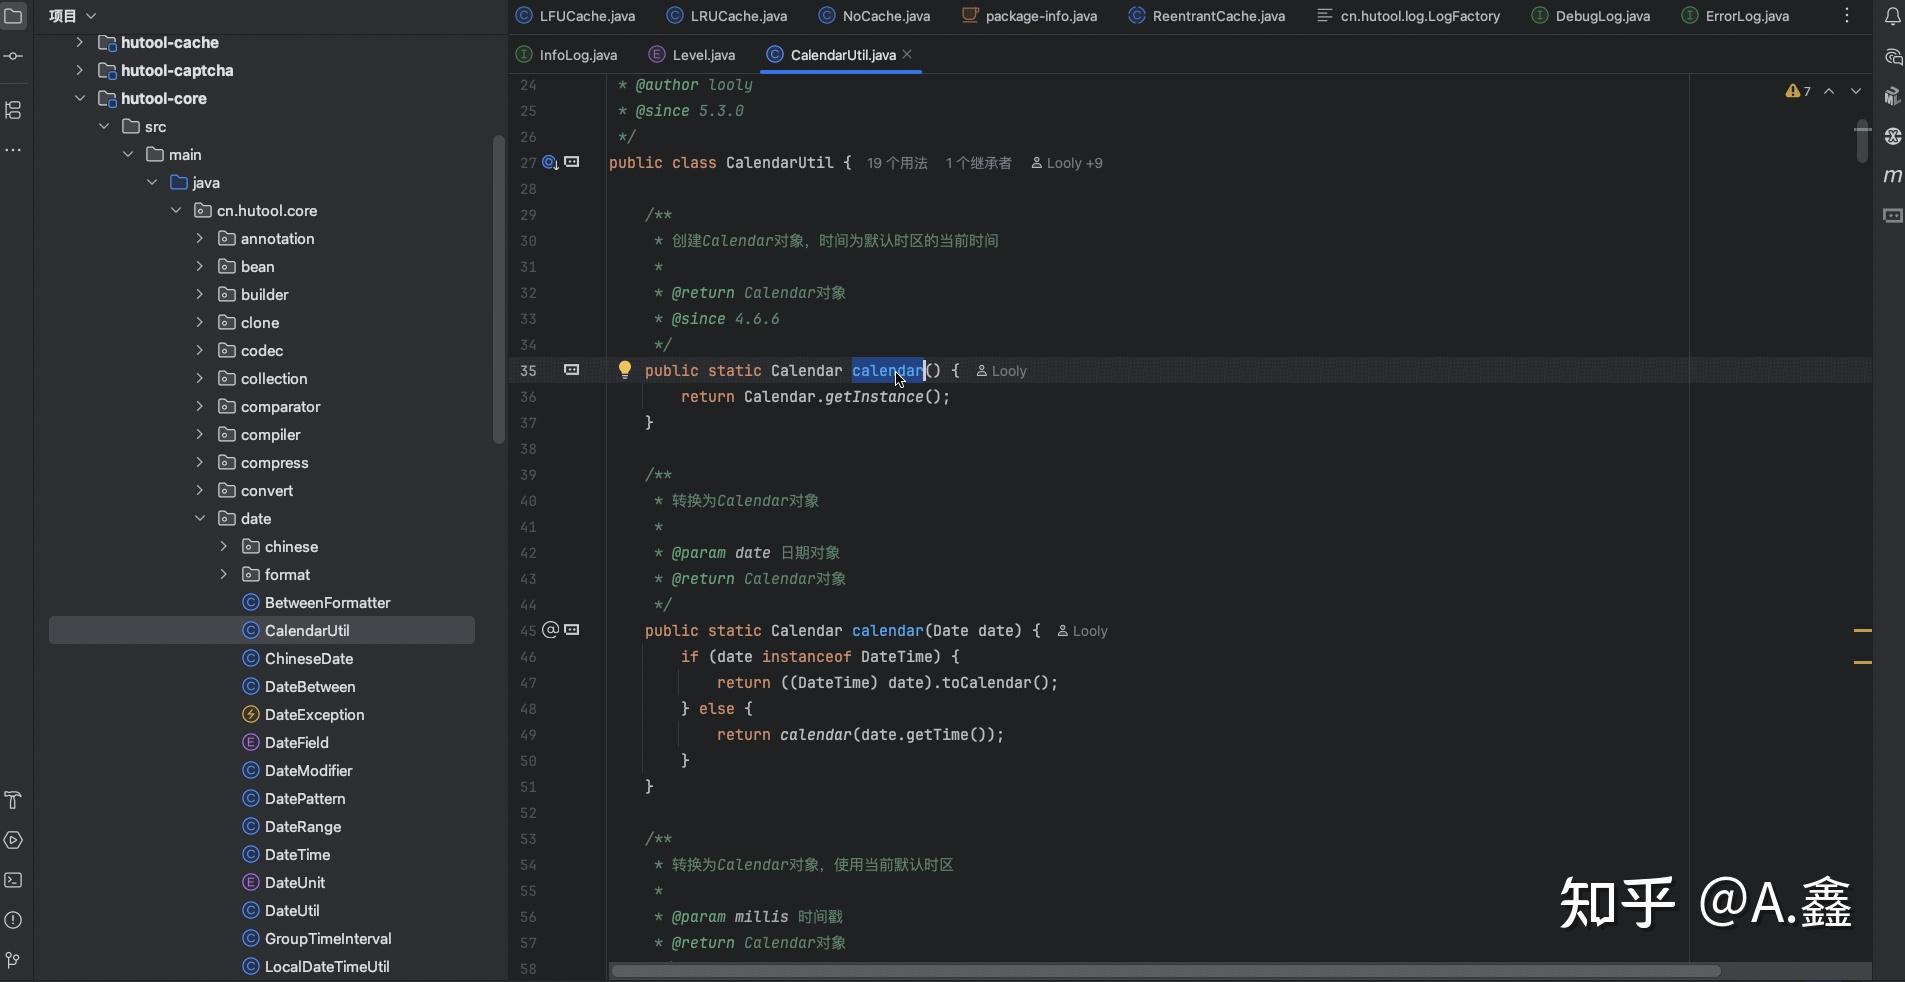Viewport: 1905px width, 982px height.
Task: Show more tool windows ellipsis in left sidebar
Action: tap(13, 150)
